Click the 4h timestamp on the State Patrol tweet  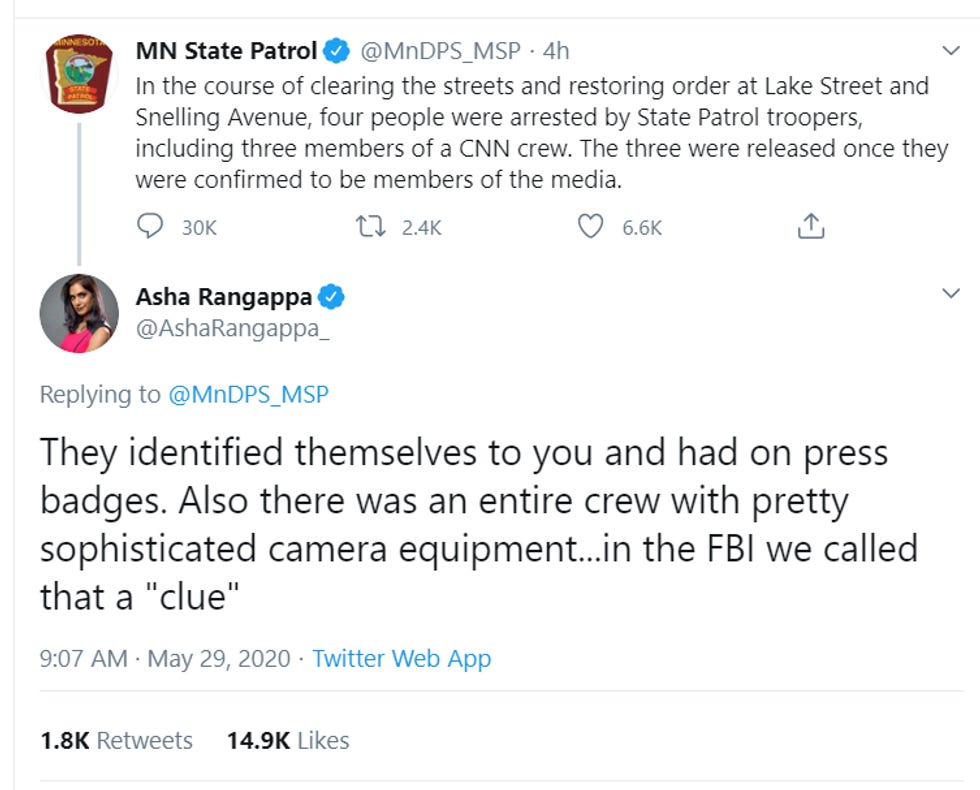point(554,50)
